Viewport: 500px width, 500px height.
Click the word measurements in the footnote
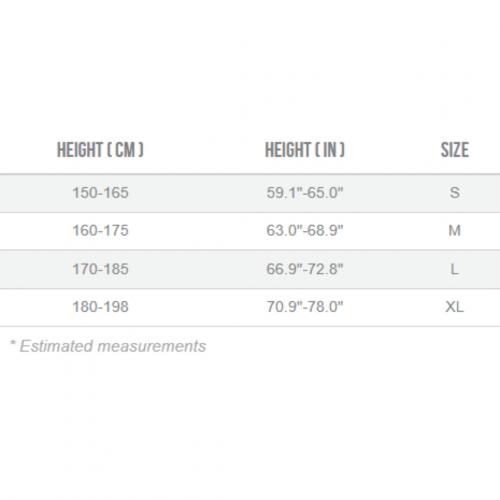[152, 346]
